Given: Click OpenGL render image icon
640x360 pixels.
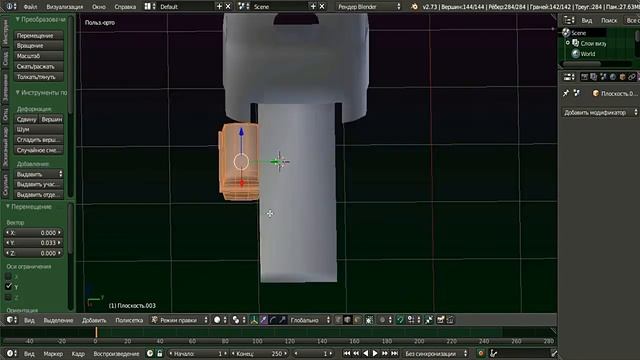Looking at the screenshot, I should (440, 320).
